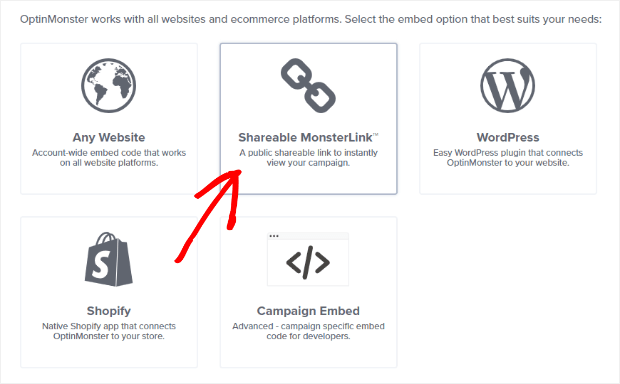Click 'Native Shopify app' description text
The width and height of the screenshot is (620, 384).
click(x=109, y=331)
